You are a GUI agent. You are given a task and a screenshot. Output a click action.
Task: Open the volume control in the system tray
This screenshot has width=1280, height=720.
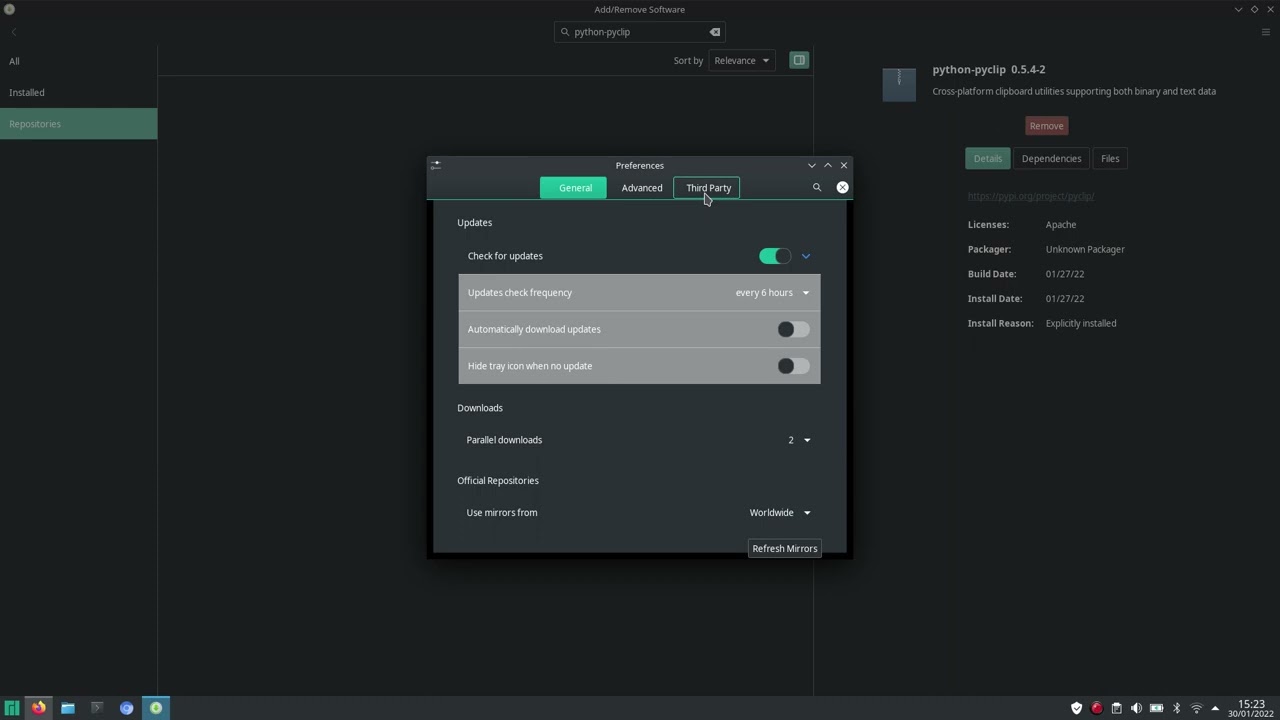(1136, 708)
